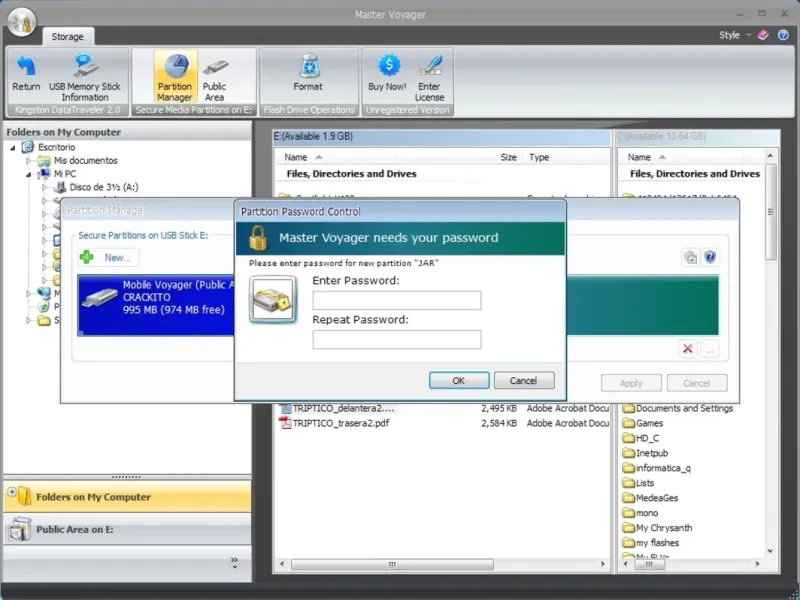Click the greyed Cancel button in Partition Manager
This screenshot has height=600, width=800.
click(x=696, y=383)
